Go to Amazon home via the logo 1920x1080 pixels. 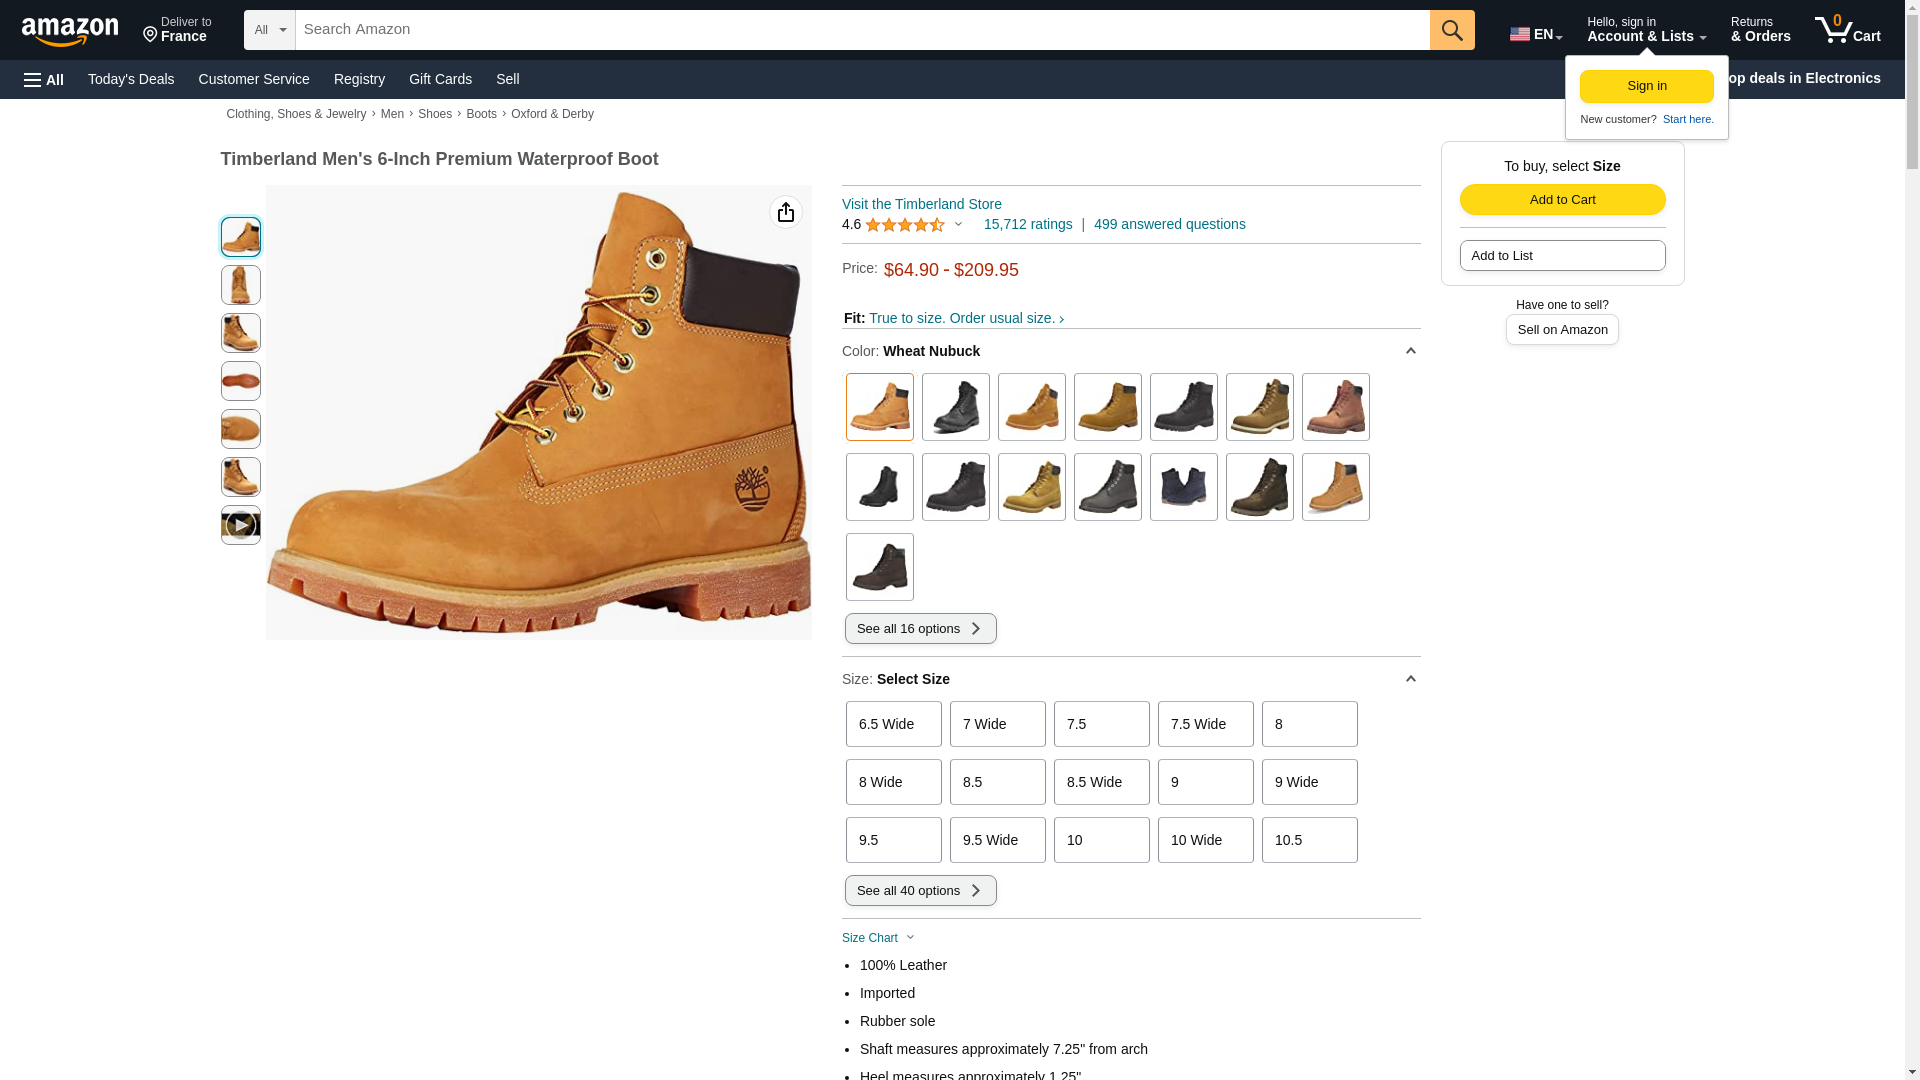tap(70, 31)
